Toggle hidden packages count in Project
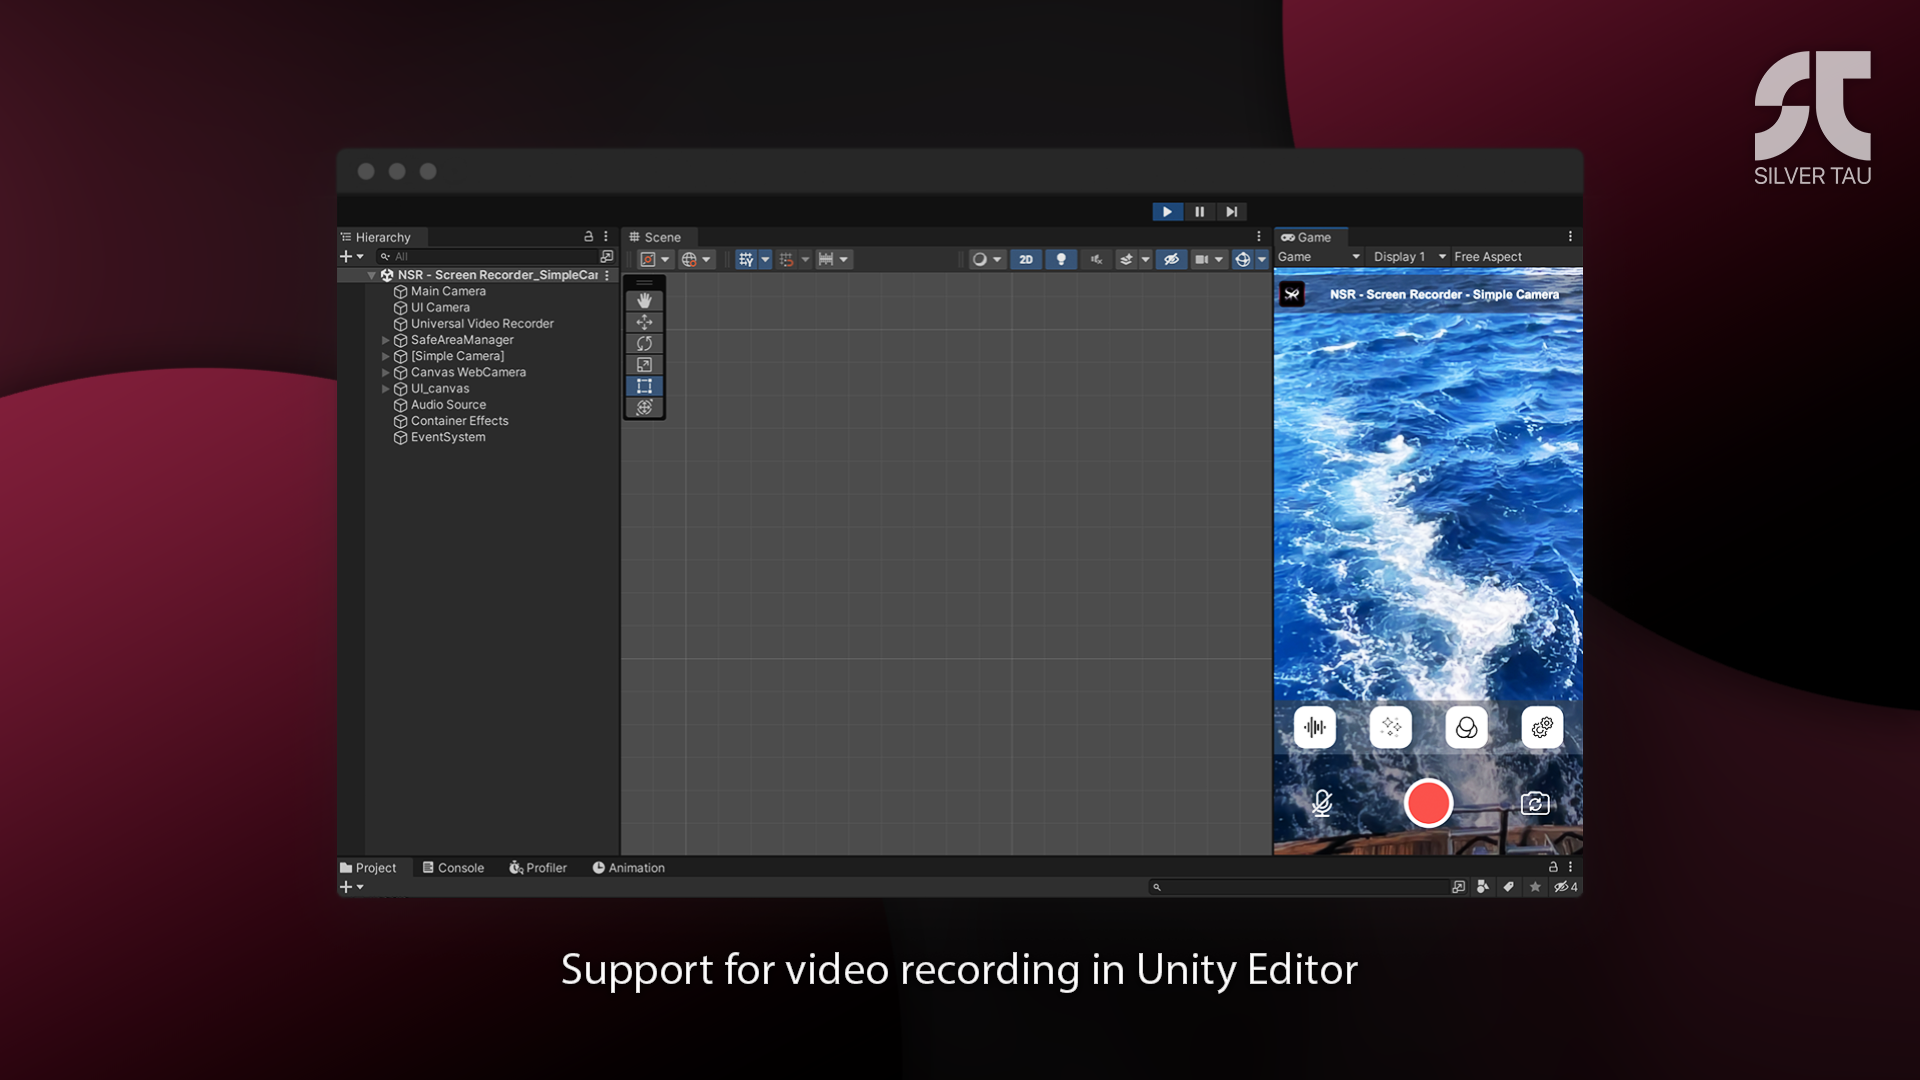The height and width of the screenshot is (1080, 1920). coord(1566,887)
